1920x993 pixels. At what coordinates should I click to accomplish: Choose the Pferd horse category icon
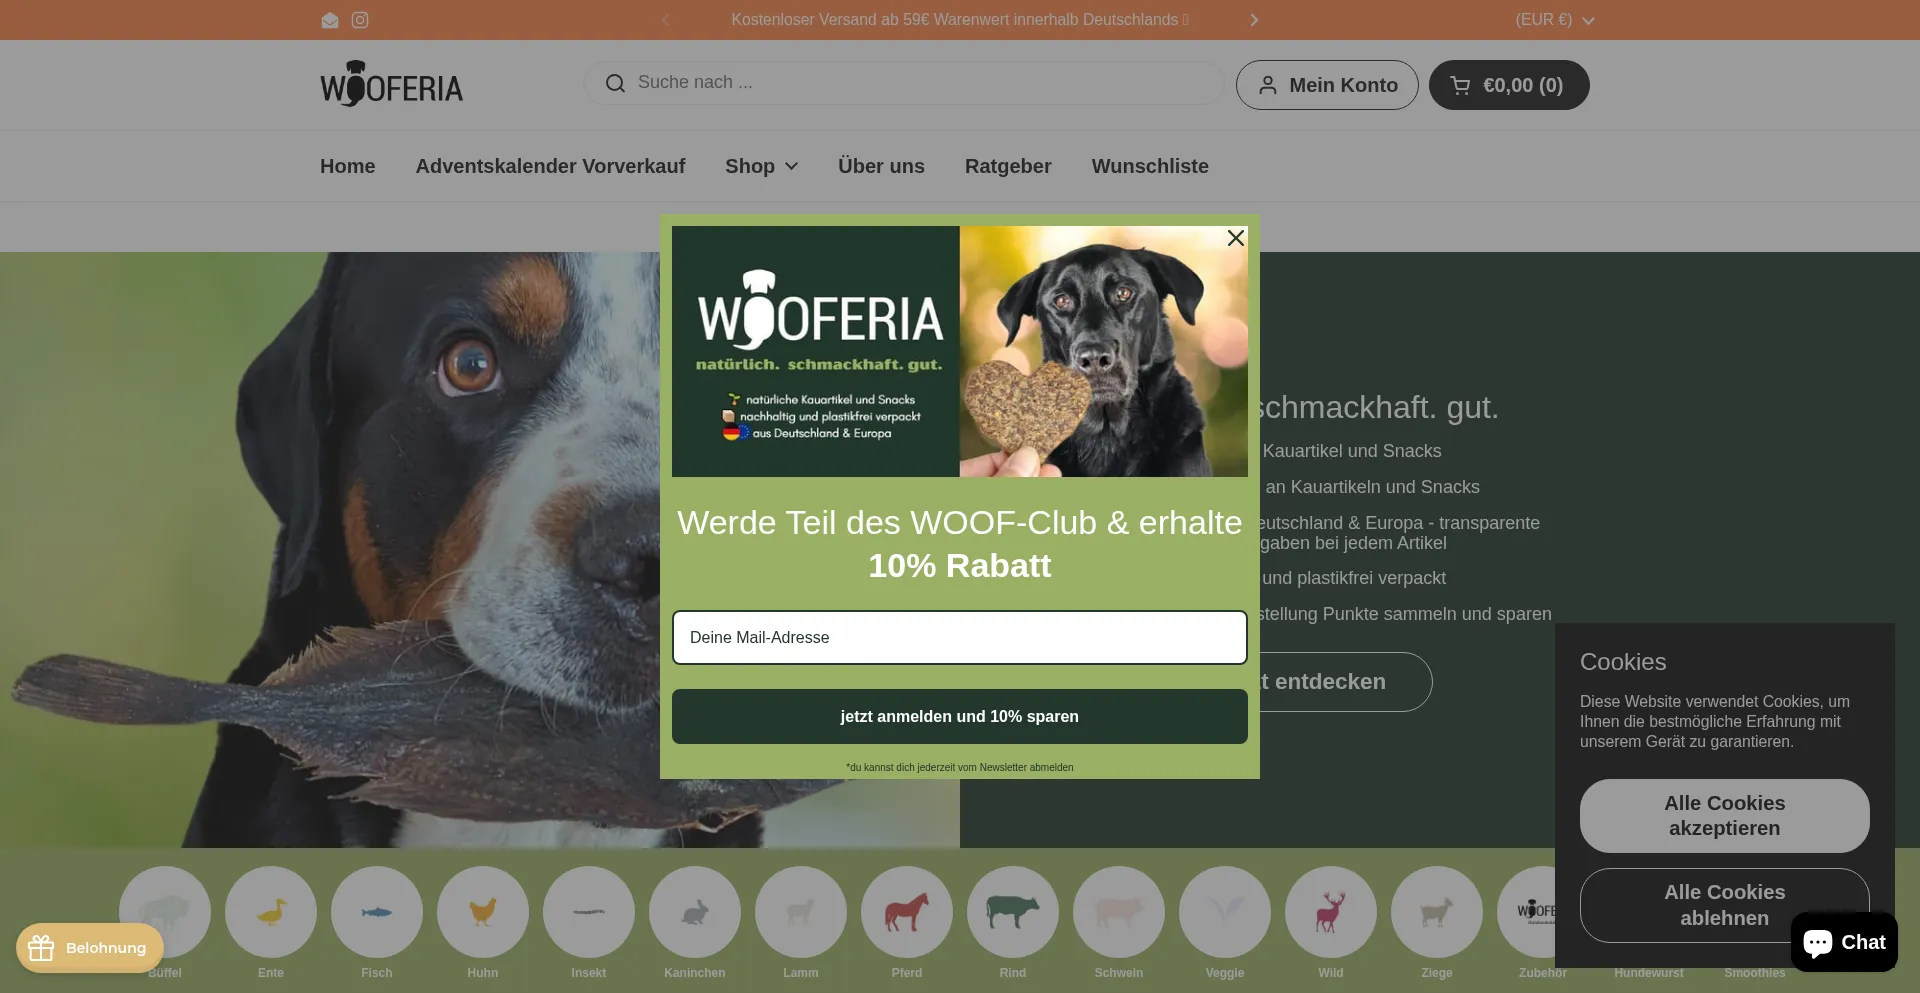tap(907, 912)
